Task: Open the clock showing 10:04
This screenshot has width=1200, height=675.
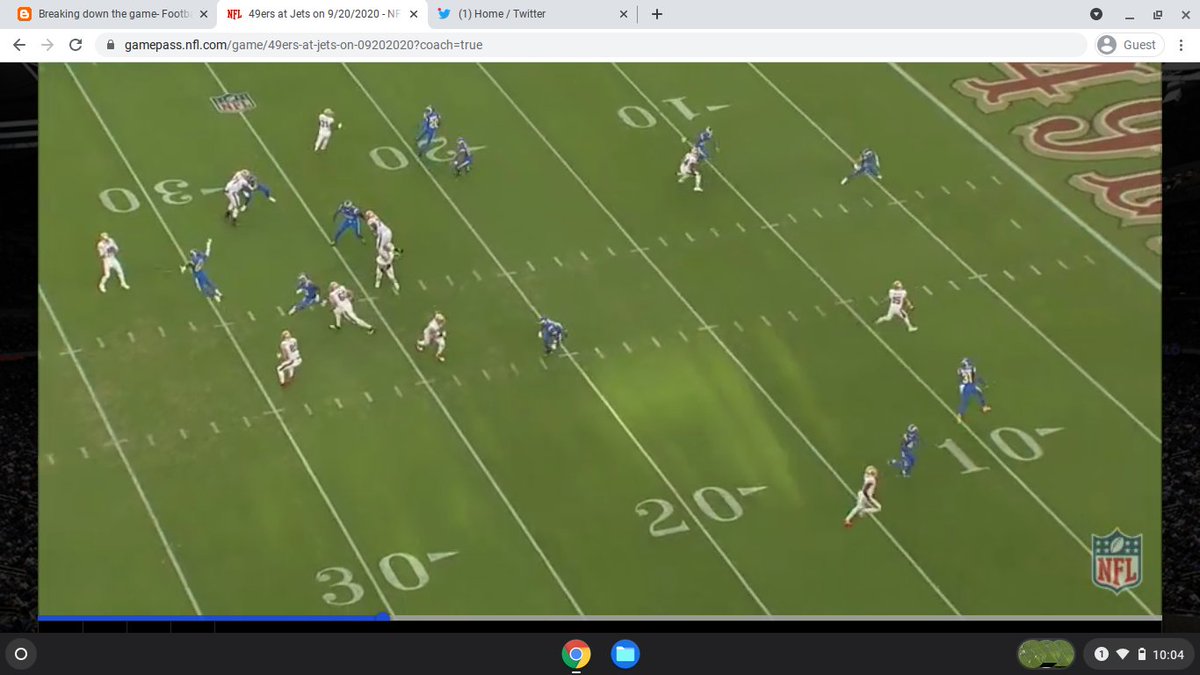Action: [1167, 655]
